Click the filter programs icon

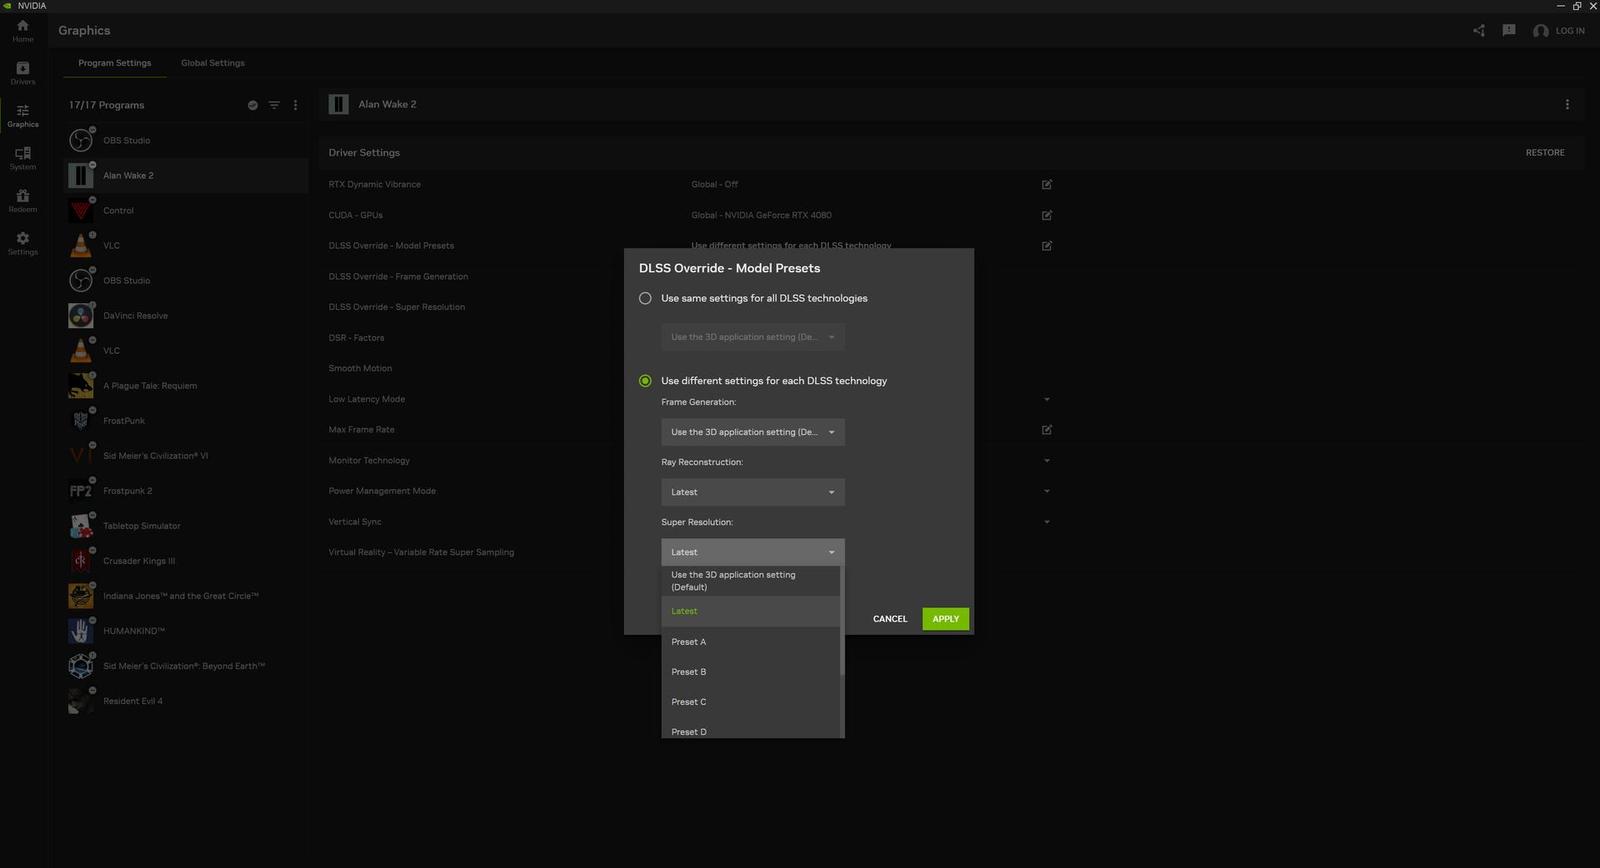[274, 105]
